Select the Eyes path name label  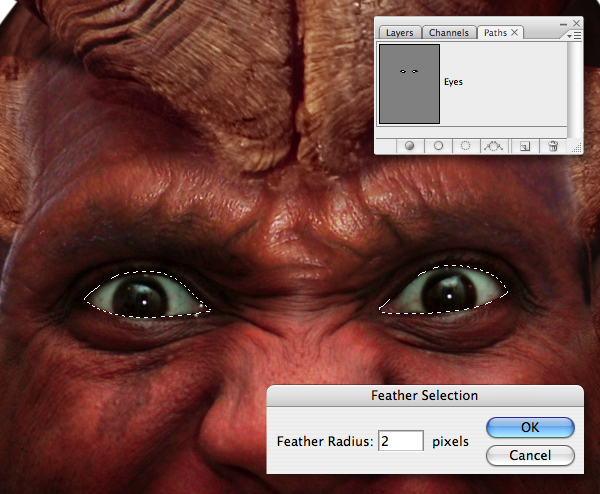[453, 82]
